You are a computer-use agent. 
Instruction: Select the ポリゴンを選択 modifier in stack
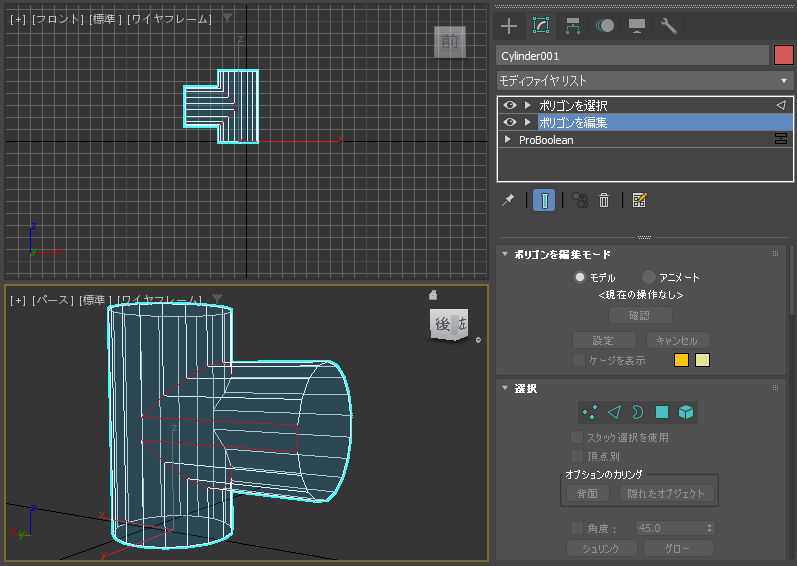coord(573,105)
